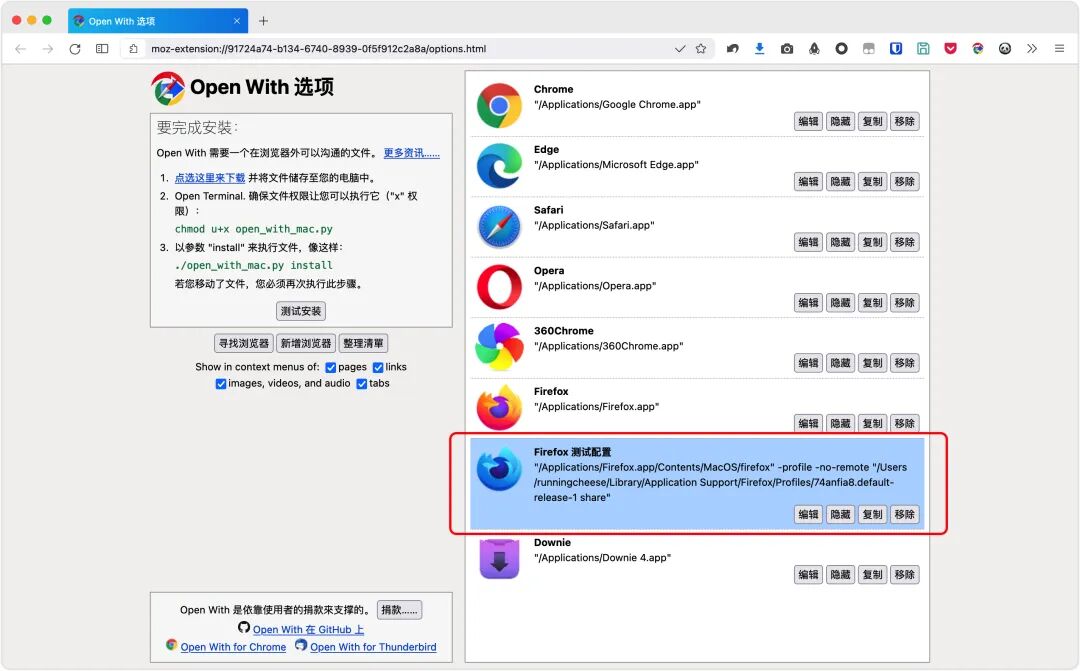1080x671 pixels.
Task: Click the 整理清單 button
Action: coord(363,344)
